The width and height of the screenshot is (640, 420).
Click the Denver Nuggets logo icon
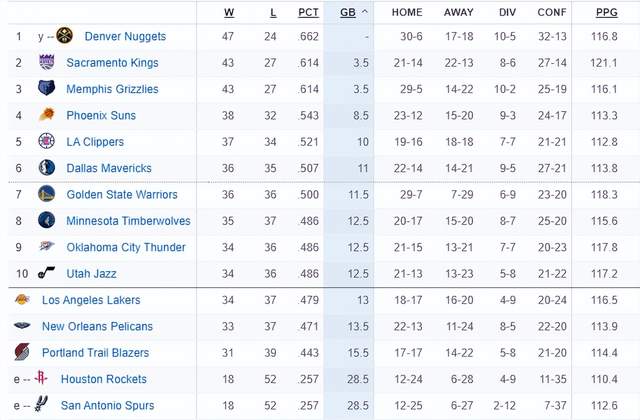coord(65,36)
